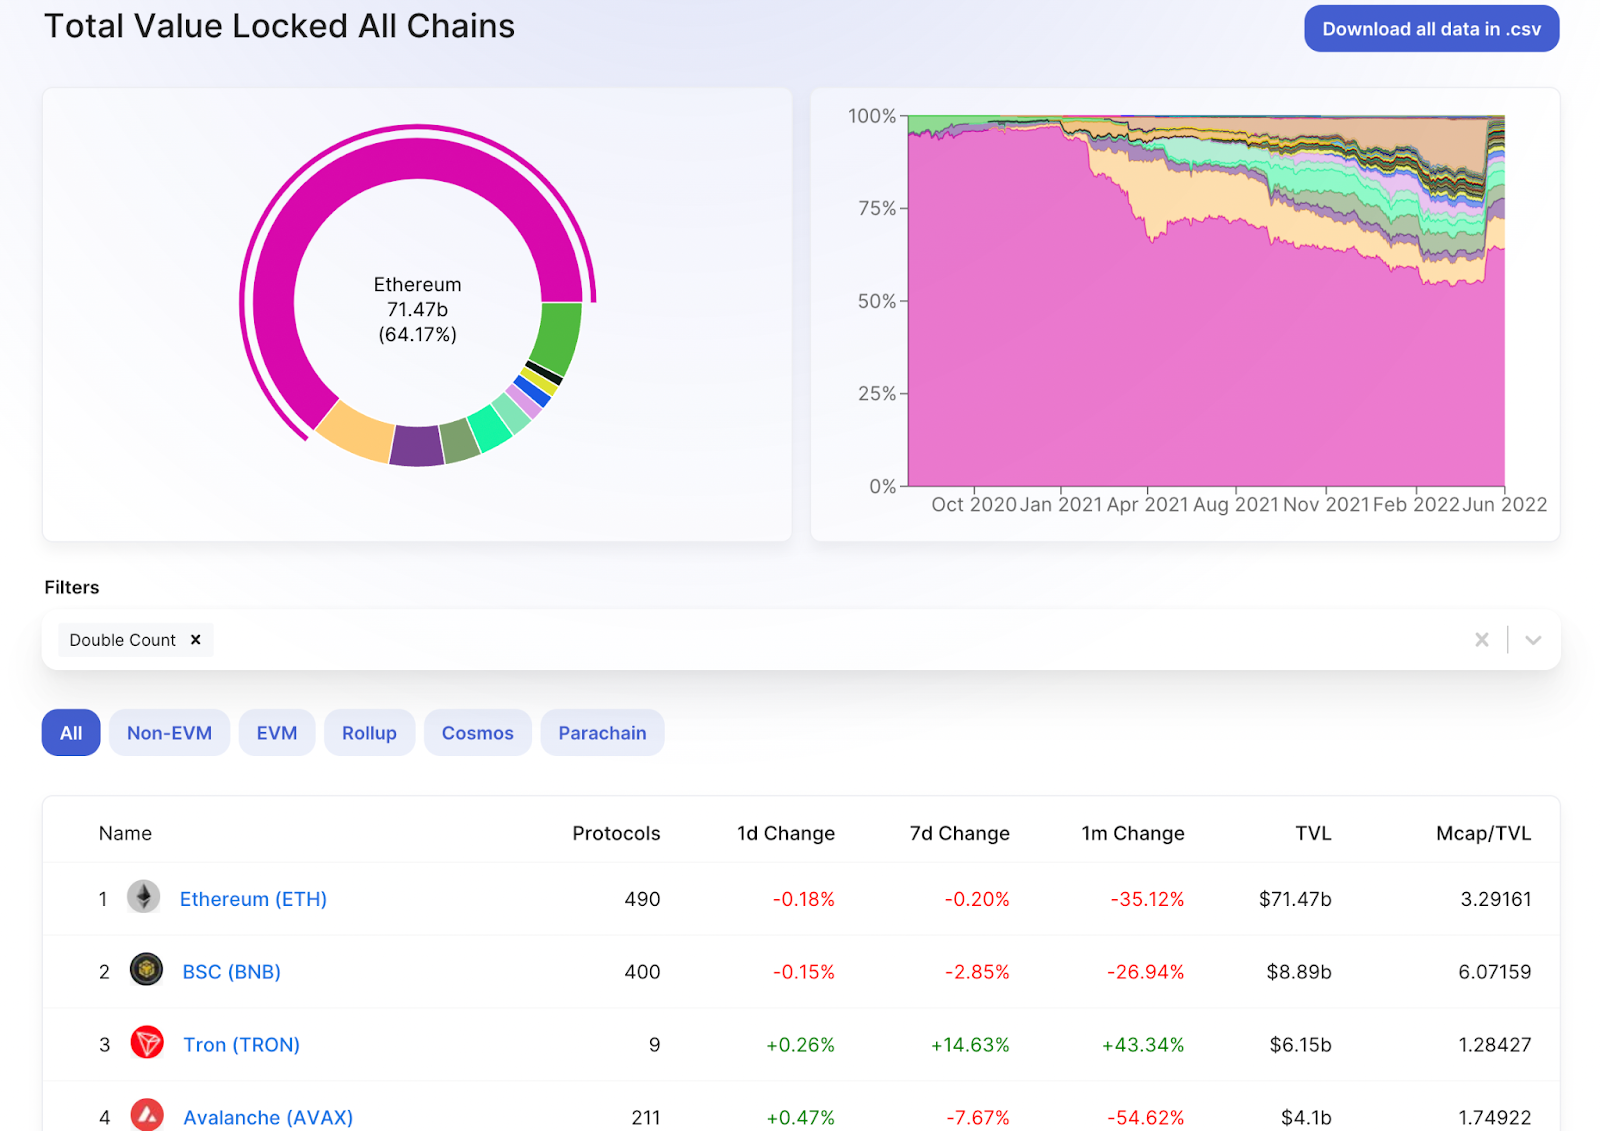Click in the Filters select field
The width and height of the screenshot is (1600, 1131).
pyautogui.click(x=801, y=640)
